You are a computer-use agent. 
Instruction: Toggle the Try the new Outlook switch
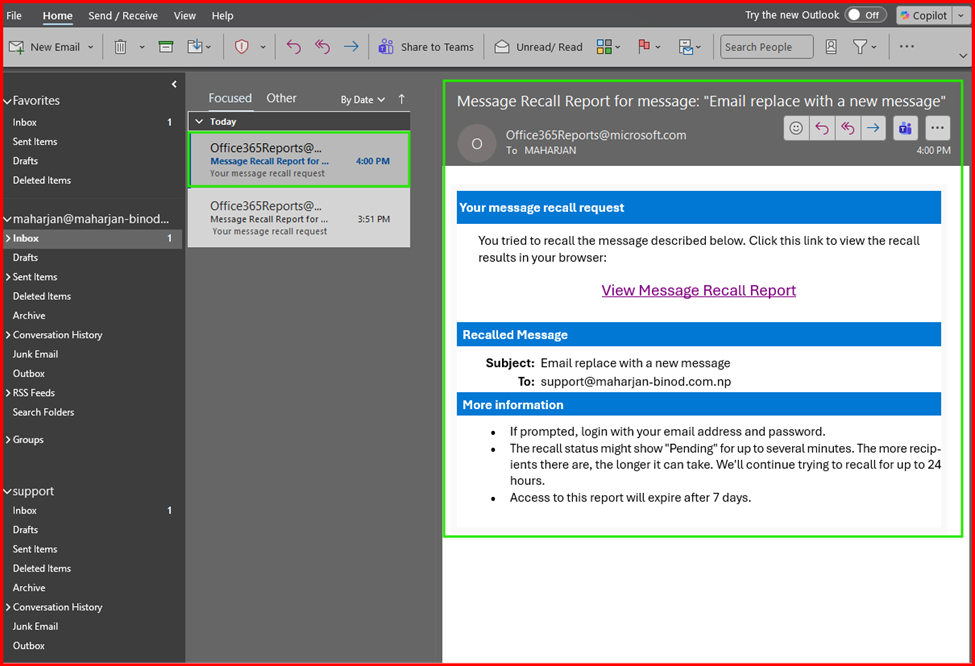865,15
